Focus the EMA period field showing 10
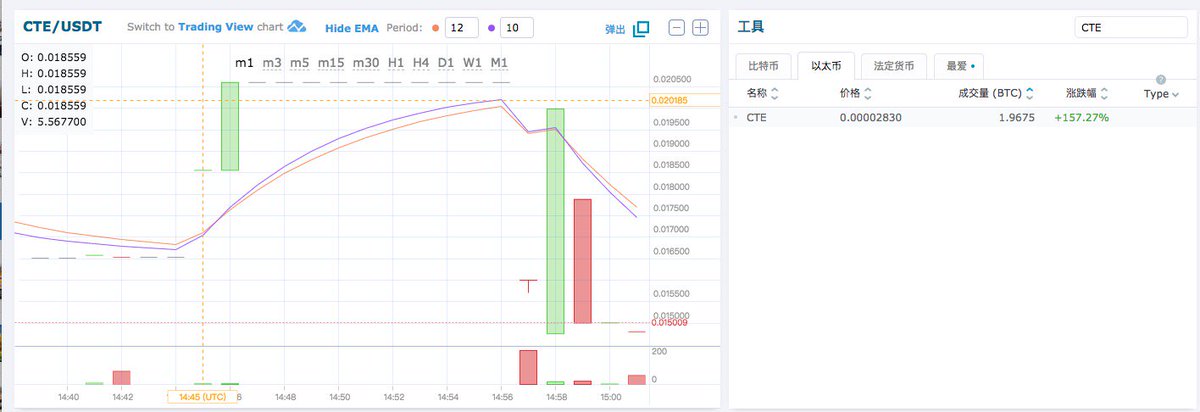Viewport: 1200px width, 412px height. coord(516,28)
